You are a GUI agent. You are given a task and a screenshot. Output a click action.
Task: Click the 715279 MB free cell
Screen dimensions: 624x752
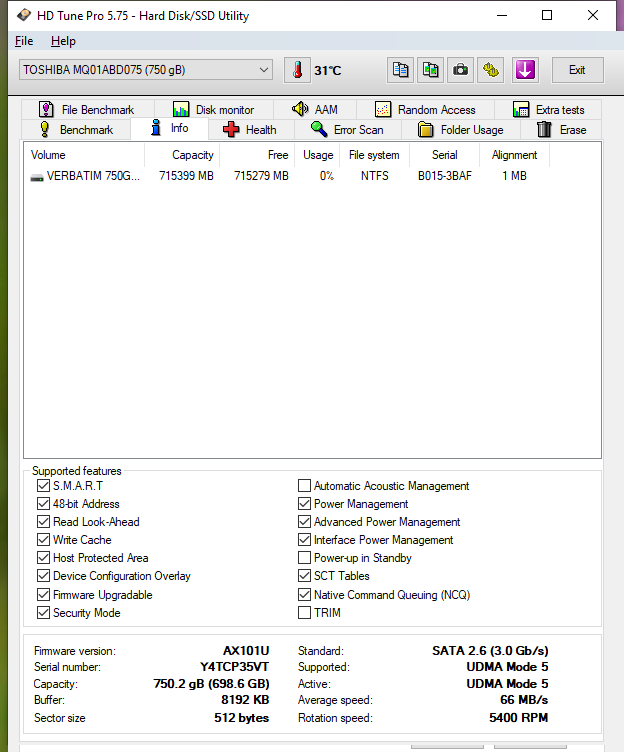click(x=261, y=176)
